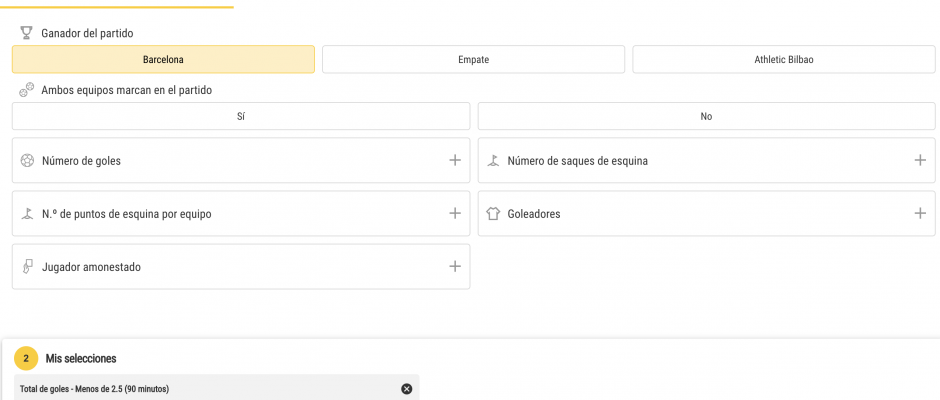
Task: Choose No for both teams scoring
Action: (x=706, y=116)
